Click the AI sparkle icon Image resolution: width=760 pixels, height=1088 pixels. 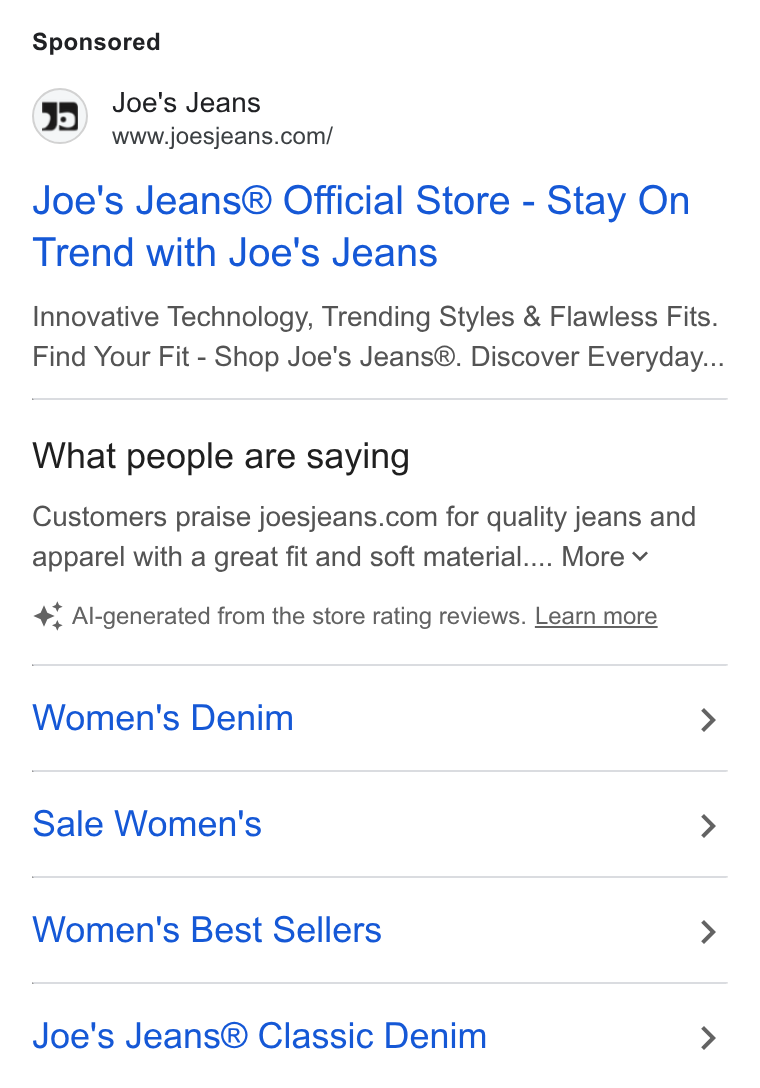coord(48,615)
